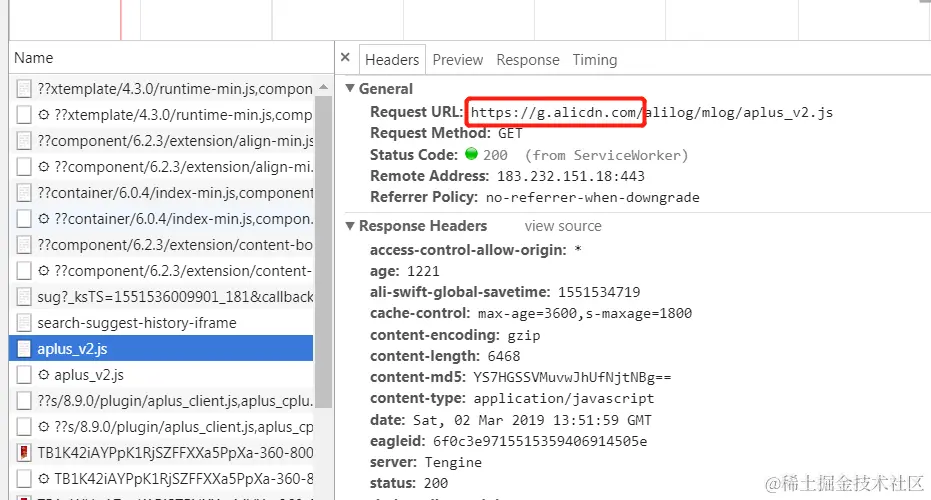Open the Preview tab
Screen dimensions: 931x500
[458, 60]
